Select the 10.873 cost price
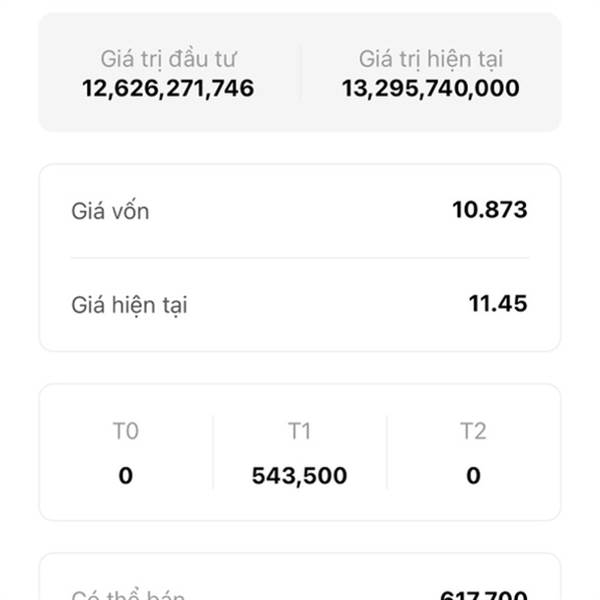Viewport: 600px width, 600px height. [489, 210]
